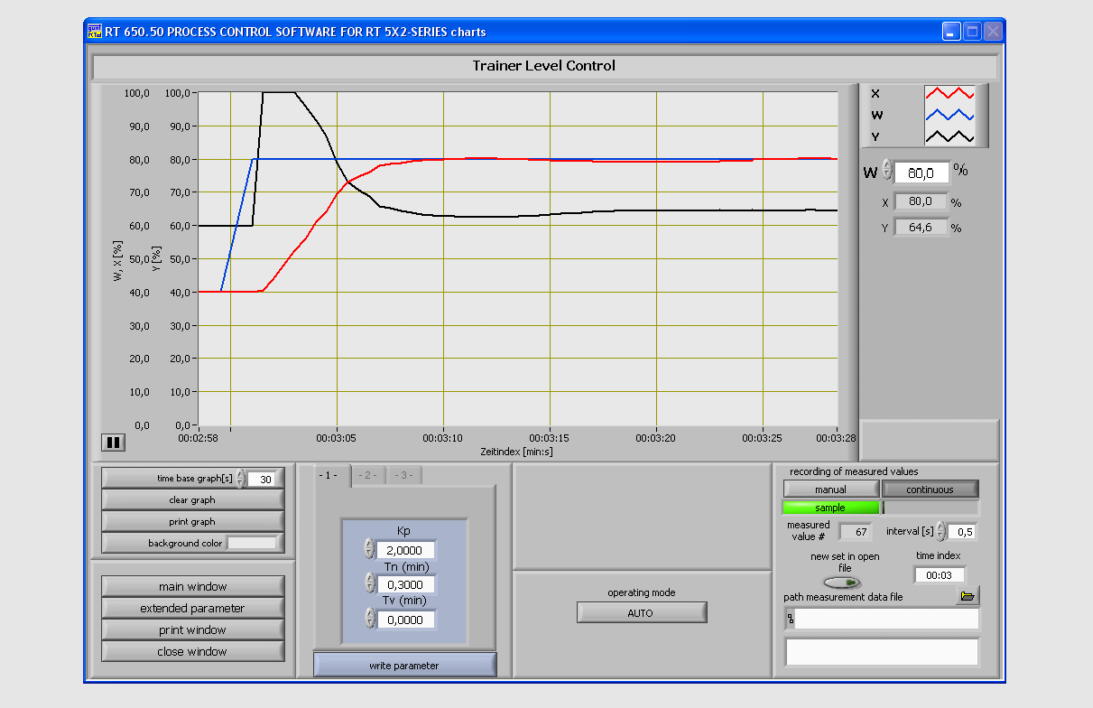Select continuous recording mode
1093x708 pixels.
(x=929, y=489)
